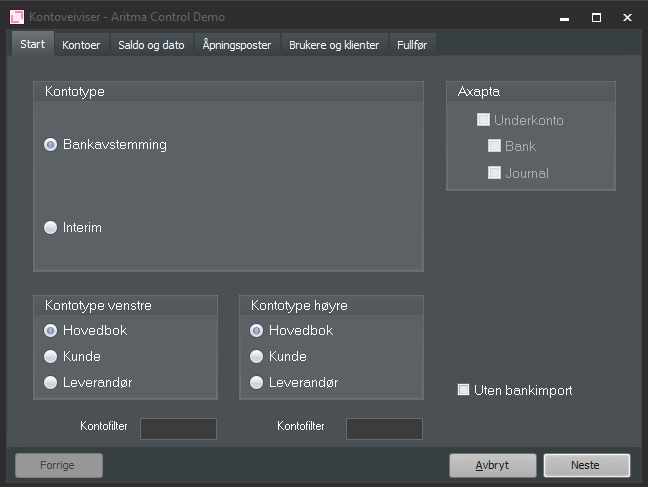Pick Leverandør under Kontotype høyre

tap(257, 382)
